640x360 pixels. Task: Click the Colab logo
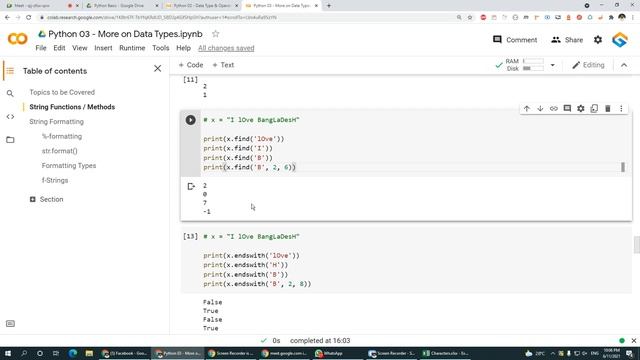[18, 39]
